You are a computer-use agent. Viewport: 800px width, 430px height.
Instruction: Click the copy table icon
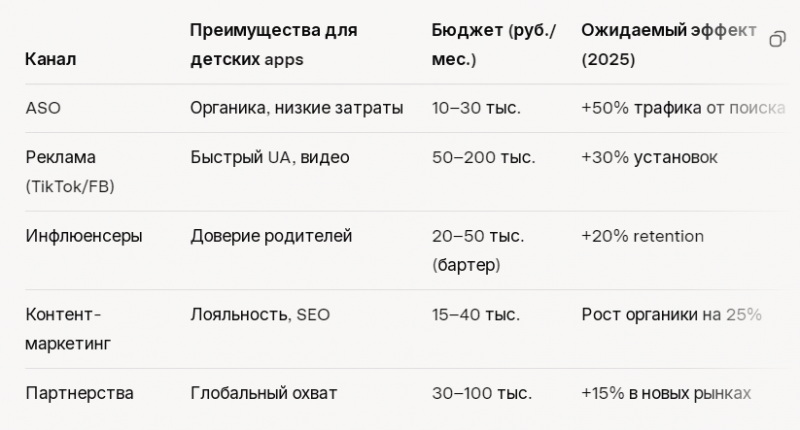click(777, 40)
